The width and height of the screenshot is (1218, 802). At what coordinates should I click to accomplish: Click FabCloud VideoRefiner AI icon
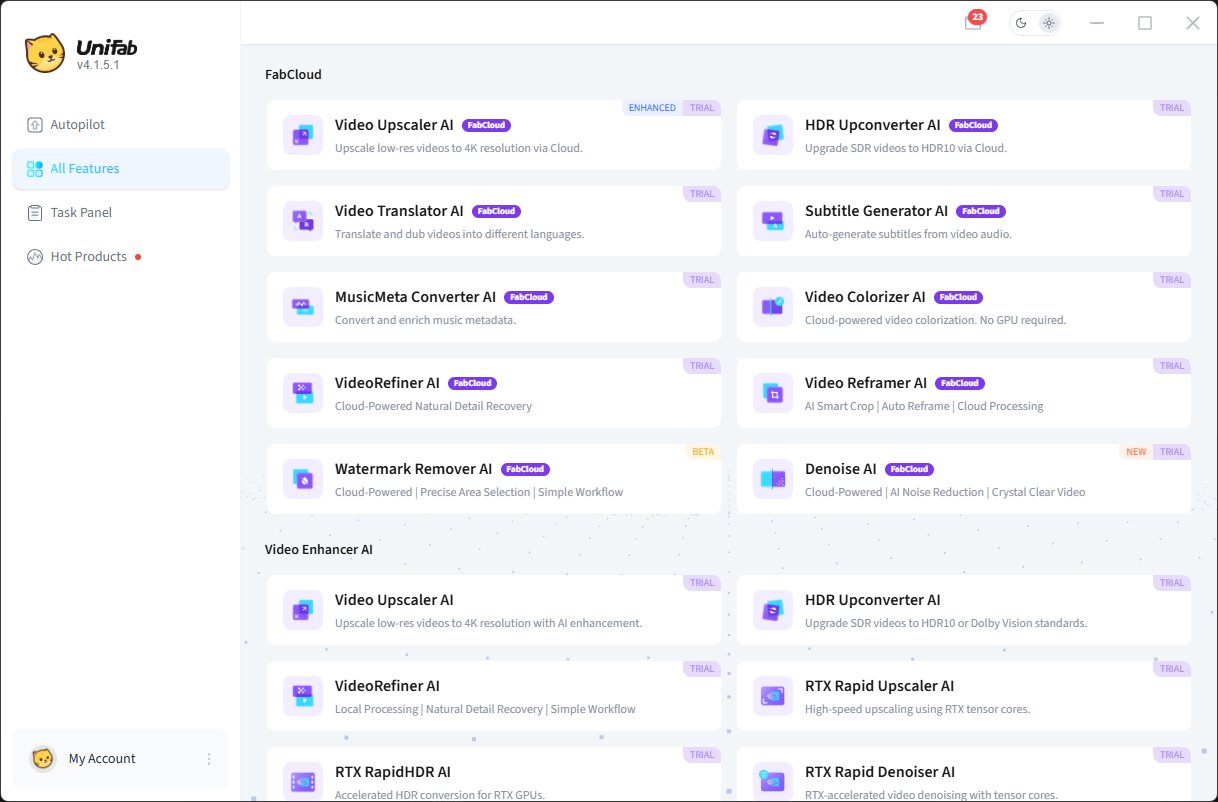coord(302,393)
